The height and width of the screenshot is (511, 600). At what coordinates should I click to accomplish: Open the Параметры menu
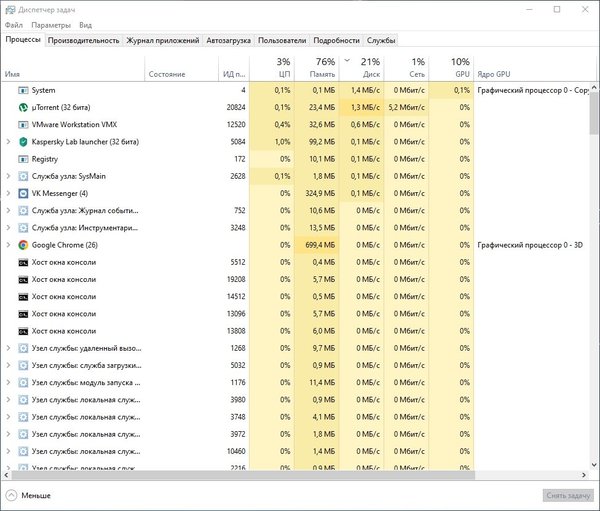[x=51, y=25]
